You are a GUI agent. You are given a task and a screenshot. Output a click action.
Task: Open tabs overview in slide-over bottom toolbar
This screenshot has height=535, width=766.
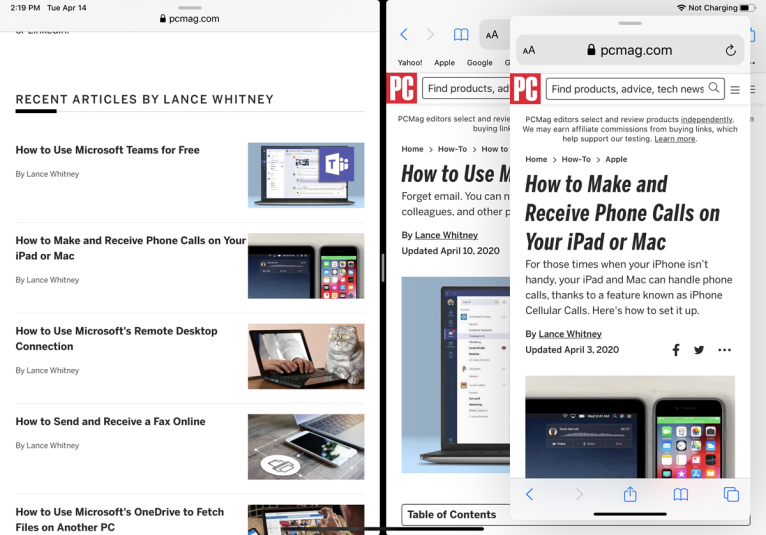(x=731, y=494)
